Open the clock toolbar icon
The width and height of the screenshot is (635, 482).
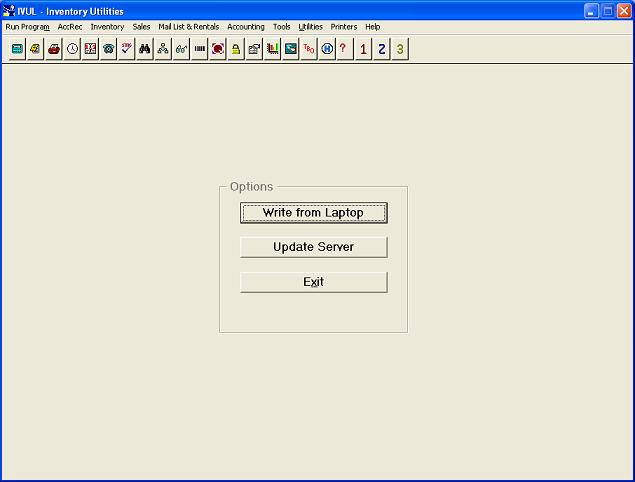72,49
